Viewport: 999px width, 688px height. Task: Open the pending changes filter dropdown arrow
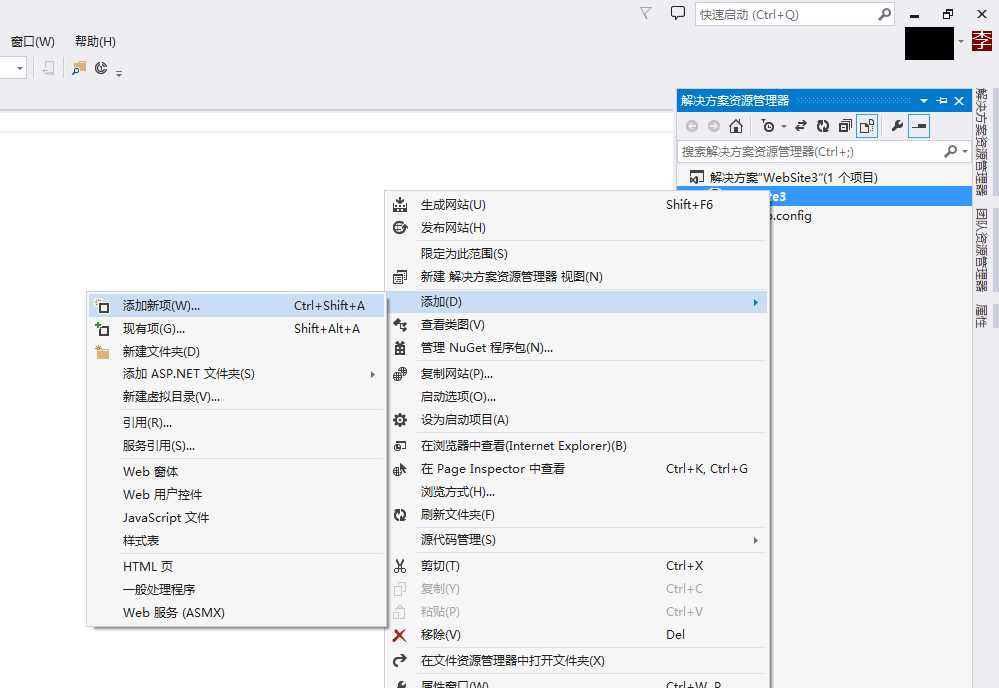point(784,126)
